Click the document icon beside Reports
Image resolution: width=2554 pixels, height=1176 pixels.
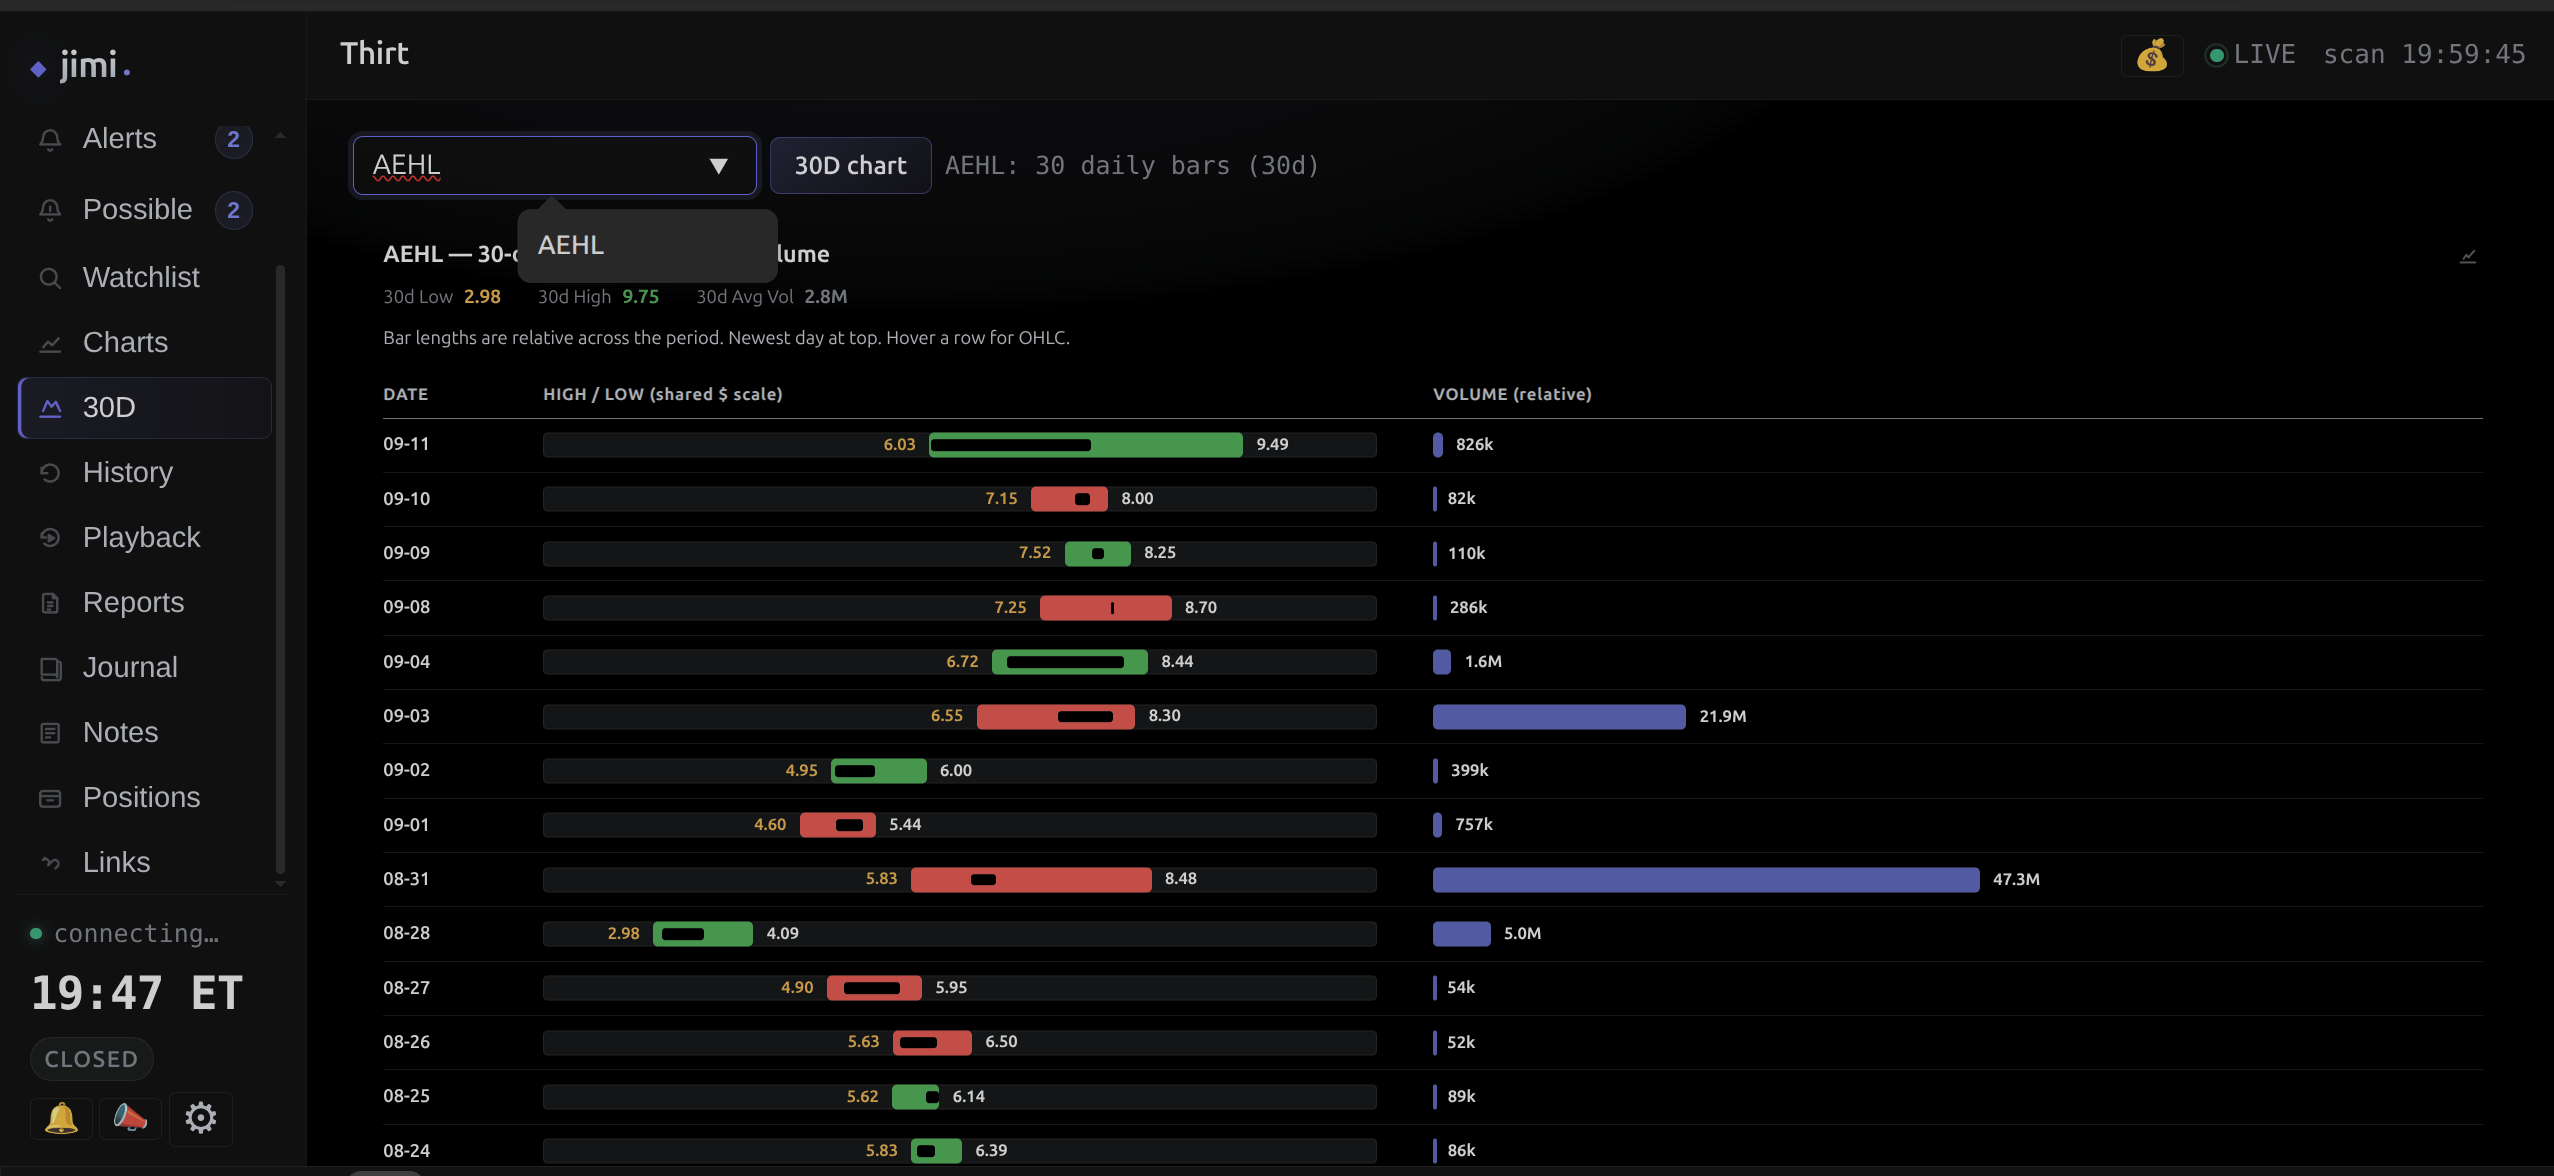tap(50, 603)
